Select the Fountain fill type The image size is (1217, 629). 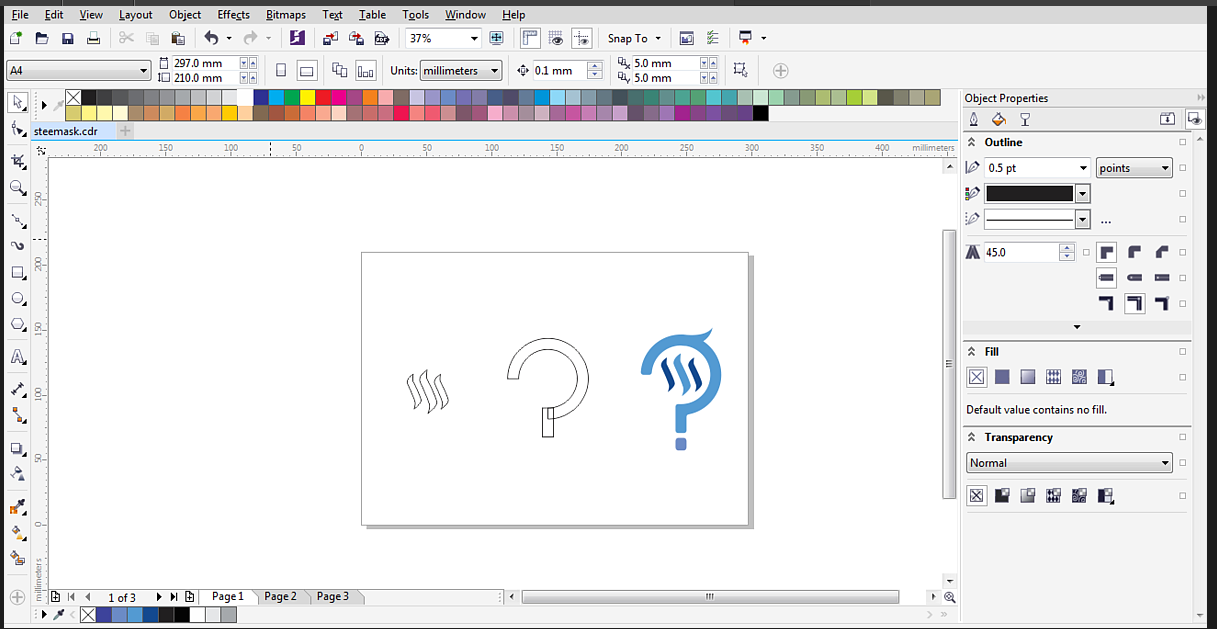(1028, 377)
